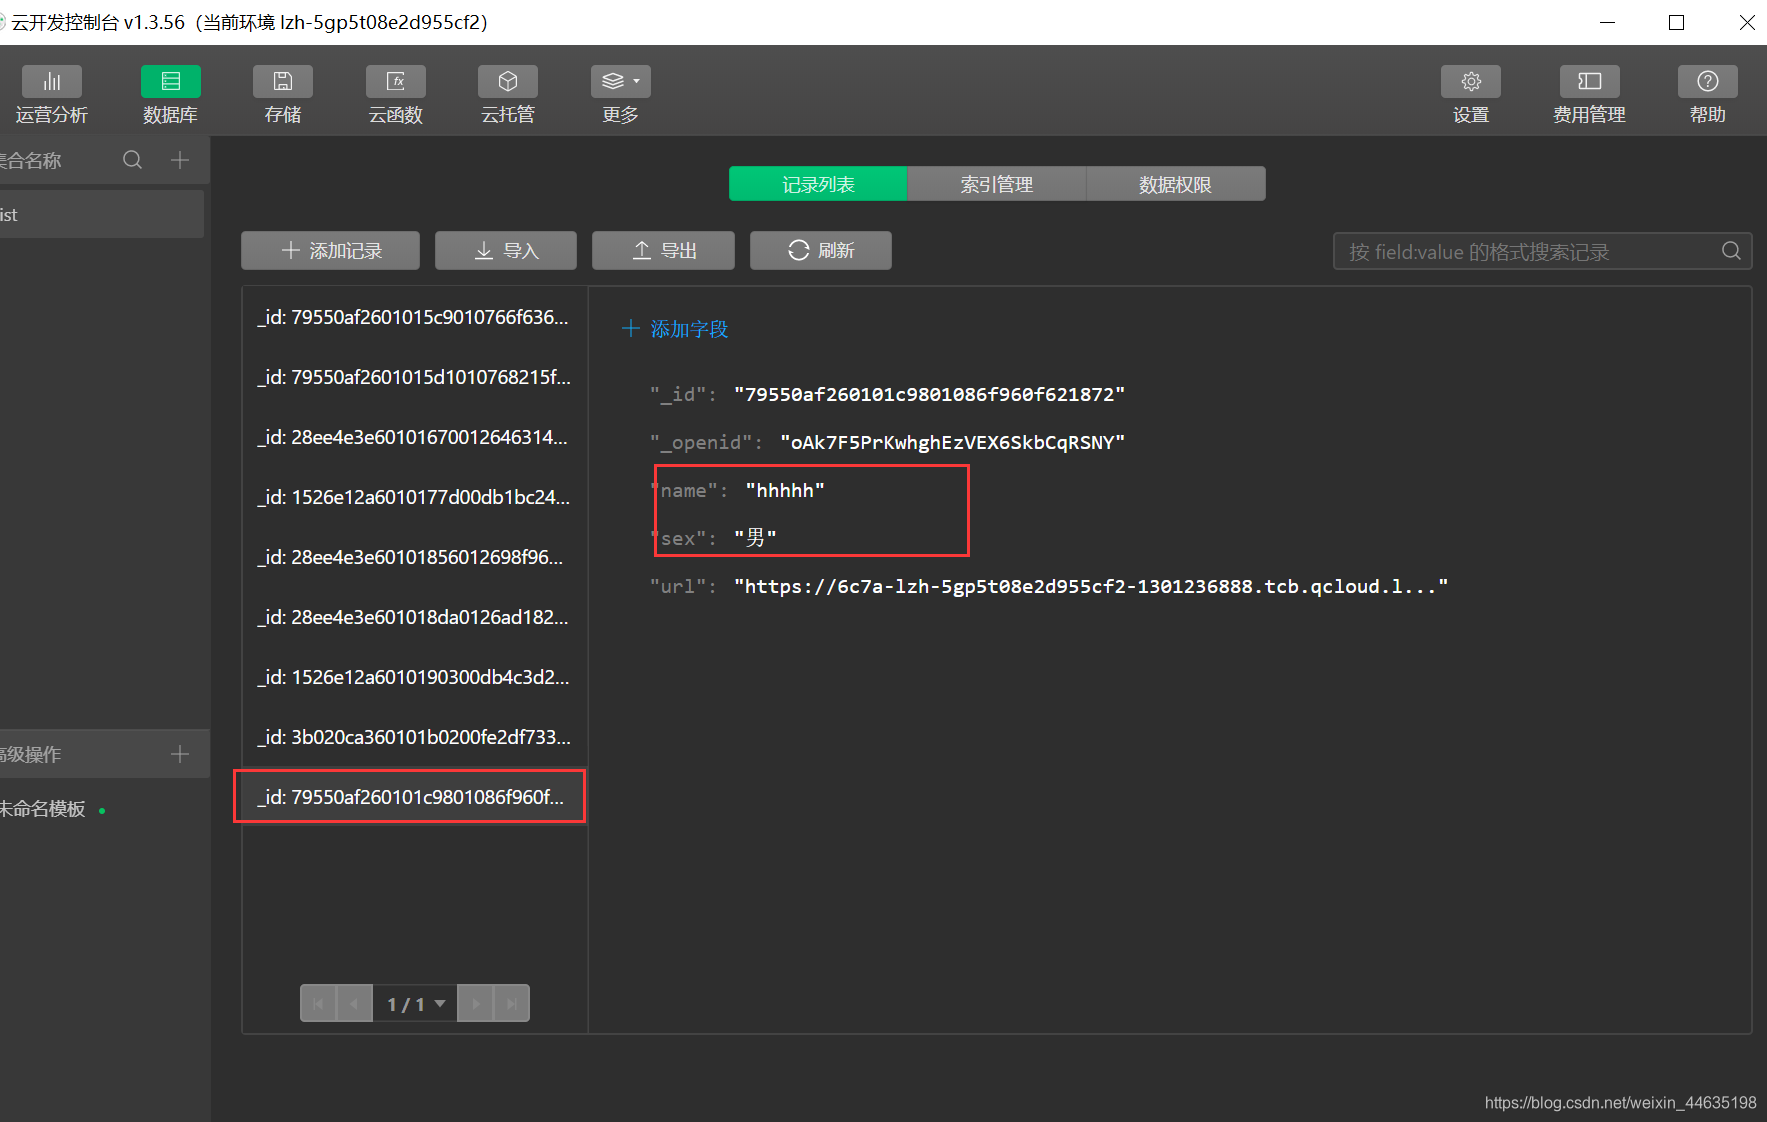The width and height of the screenshot is (1767, 1122).
Task: Switch to 索引管理 tab
Action: [x=997, y=184]
